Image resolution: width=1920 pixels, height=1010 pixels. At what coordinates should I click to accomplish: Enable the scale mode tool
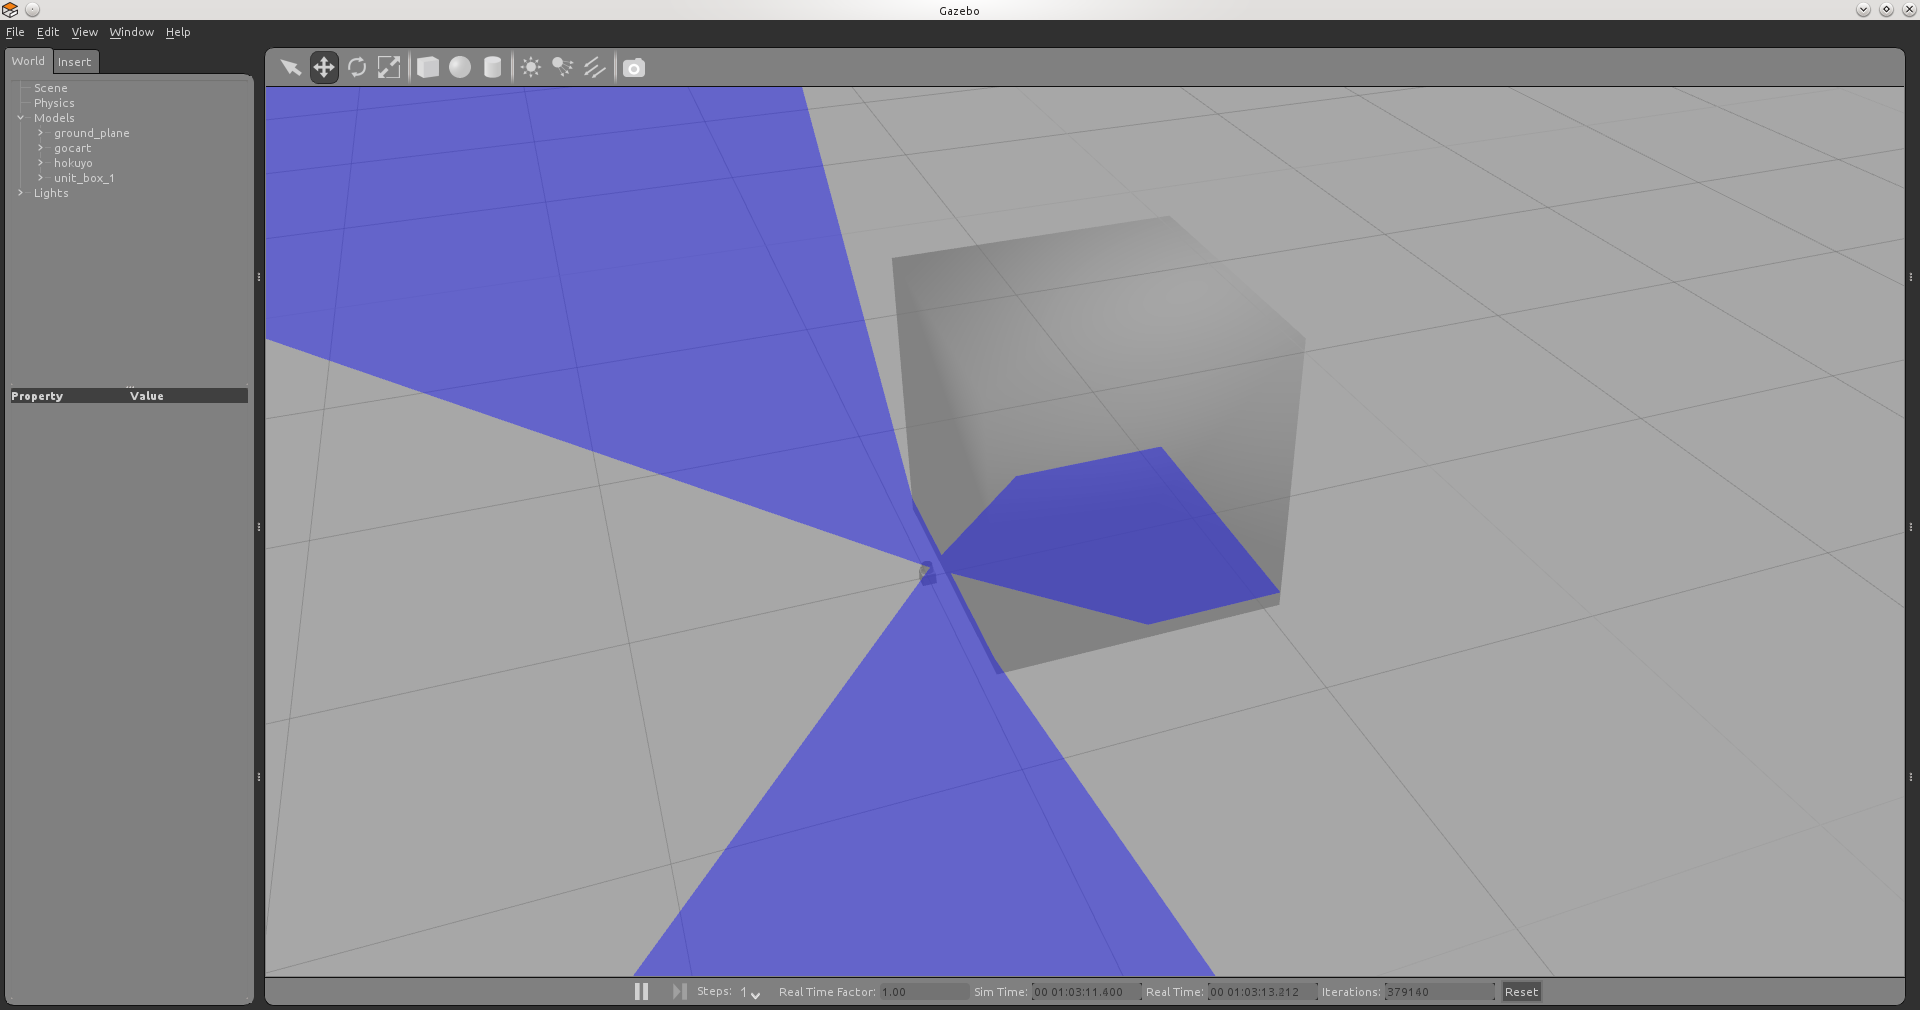pyautogui.click(x=389, y=67)
